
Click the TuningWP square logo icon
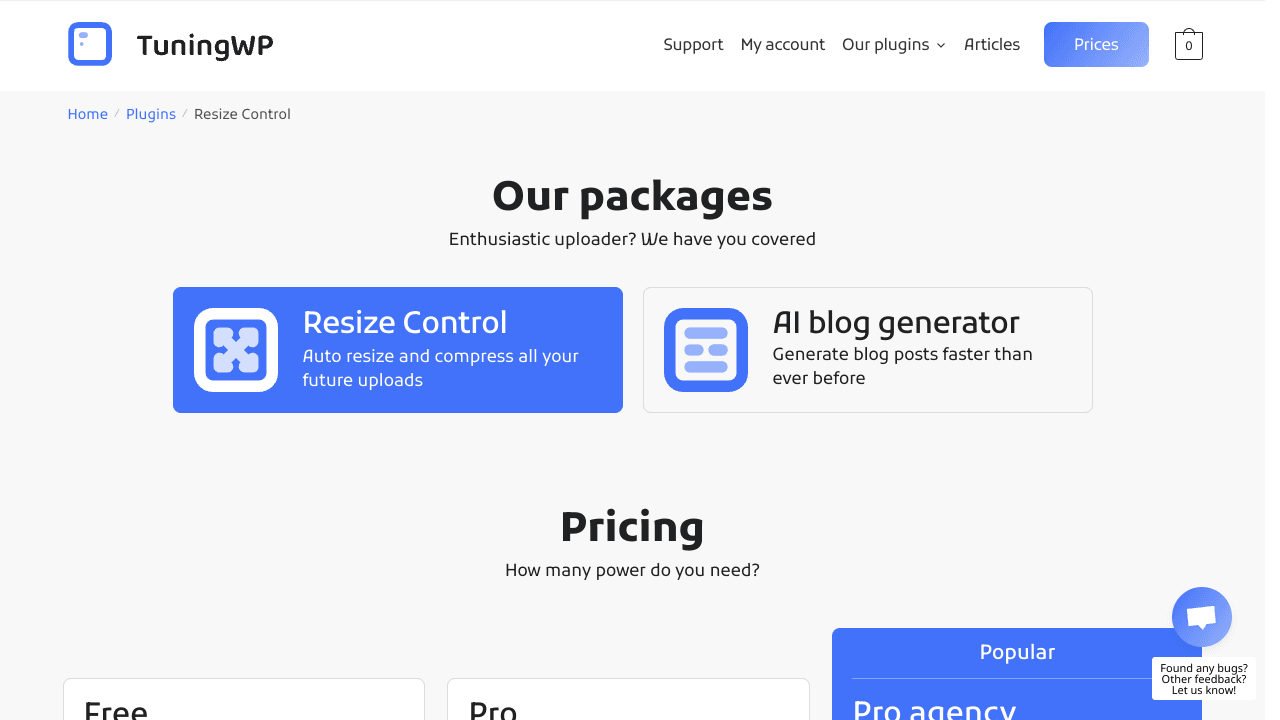click(x=90, y=44)
